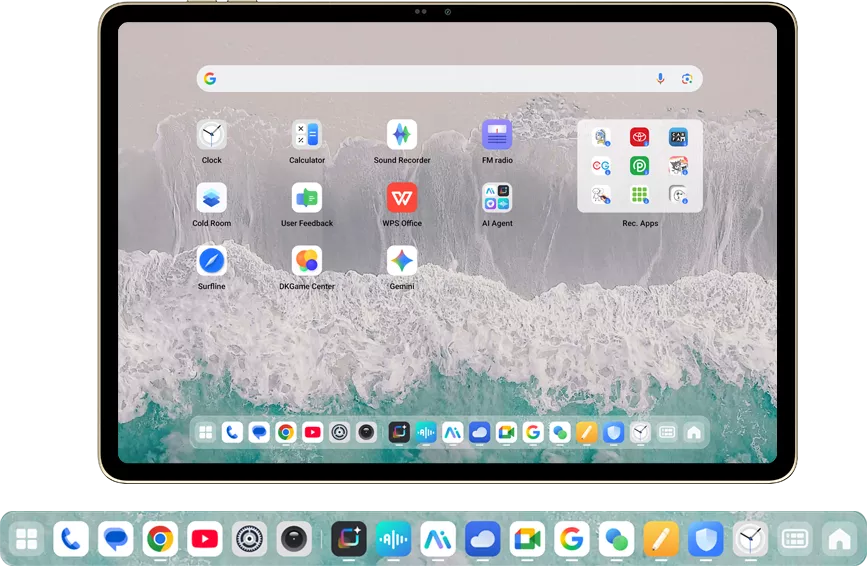Launch the AI Agent app
Screen dimensions: 867x566
[x=497, y=198]
